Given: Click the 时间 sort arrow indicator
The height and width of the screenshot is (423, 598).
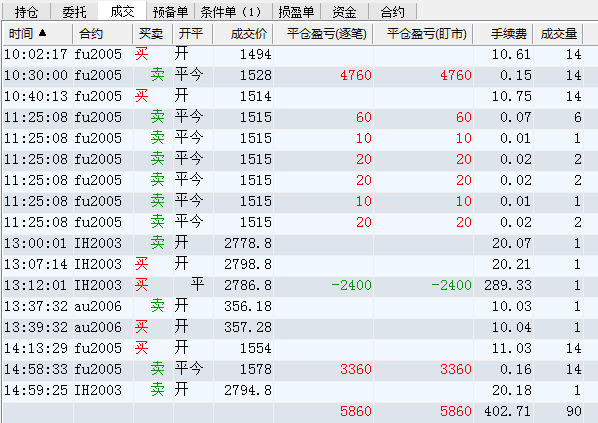Looking at the screenshot, I should click(x=42, y=33).
